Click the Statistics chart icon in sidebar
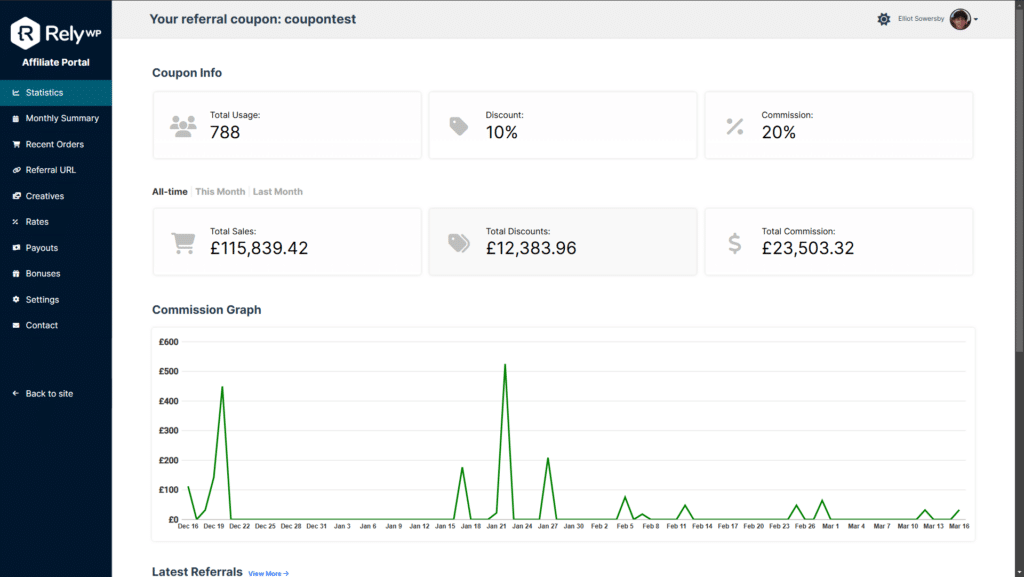This screenshot has width=1024, height=577. coord(16,93)
